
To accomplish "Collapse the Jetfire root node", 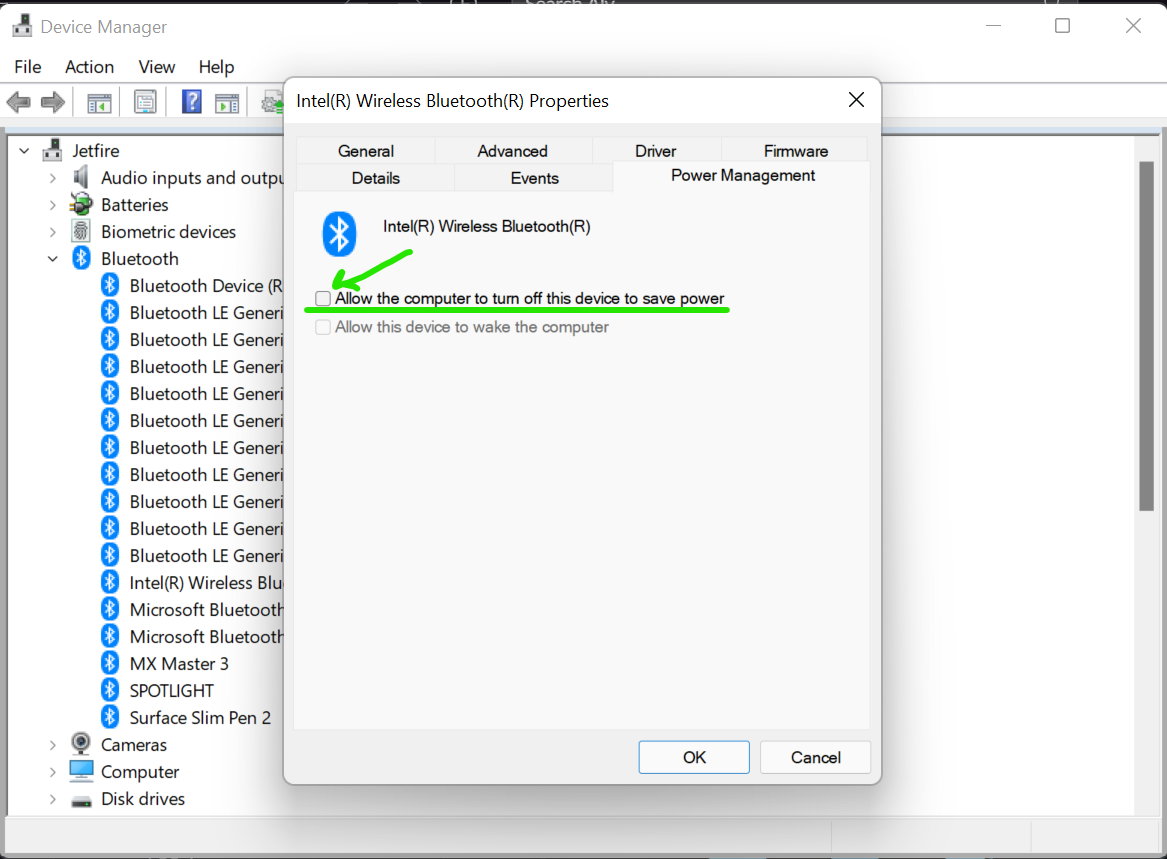I will point(25,151).
